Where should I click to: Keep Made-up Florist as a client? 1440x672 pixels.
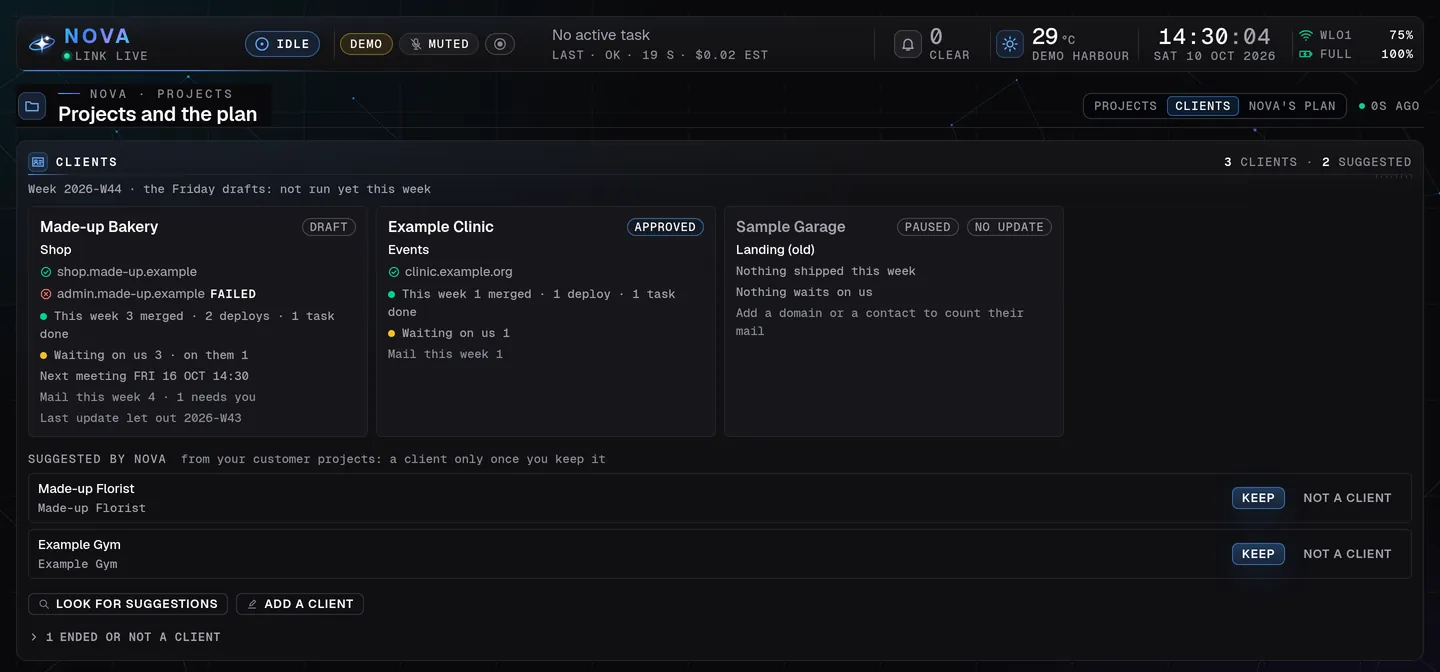(x=1258, y=498)
